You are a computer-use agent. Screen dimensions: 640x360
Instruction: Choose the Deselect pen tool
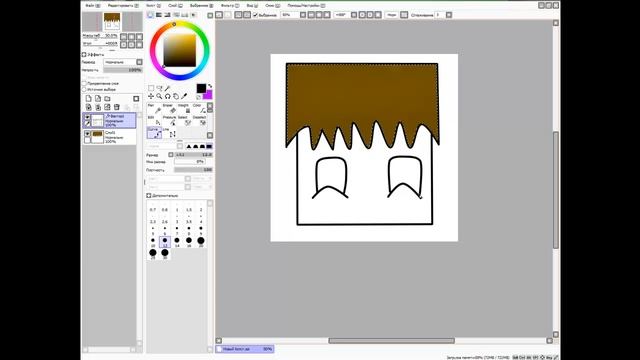pyautogui.click(x=200, y=120)
